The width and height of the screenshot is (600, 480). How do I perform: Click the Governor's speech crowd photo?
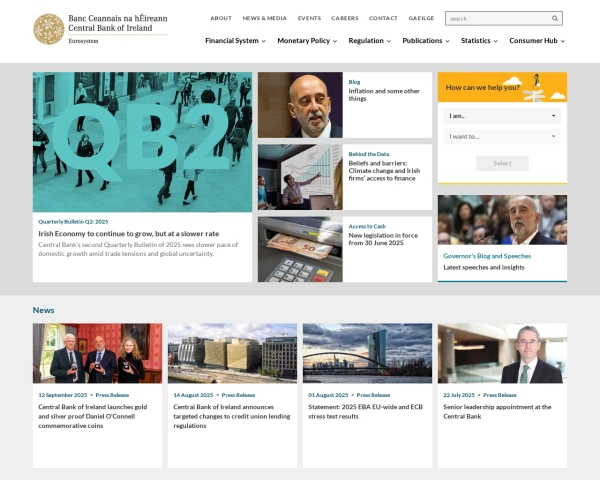pyautogui.click(x=502, y=220)
